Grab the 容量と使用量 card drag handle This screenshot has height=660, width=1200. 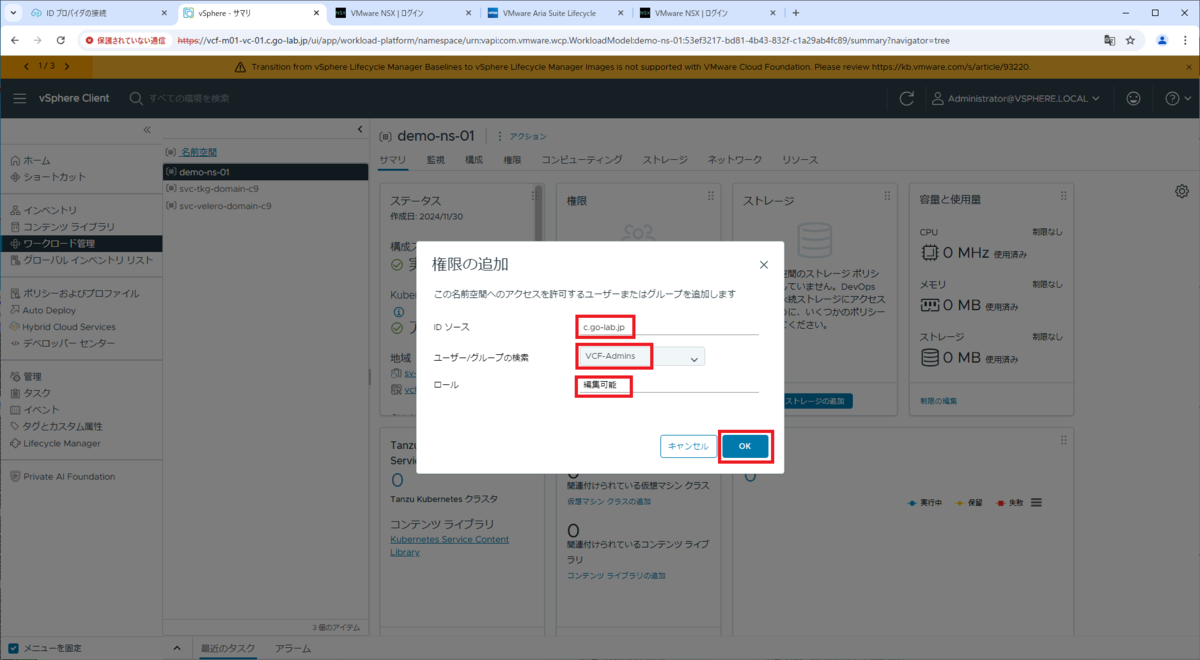point(1063,196)
